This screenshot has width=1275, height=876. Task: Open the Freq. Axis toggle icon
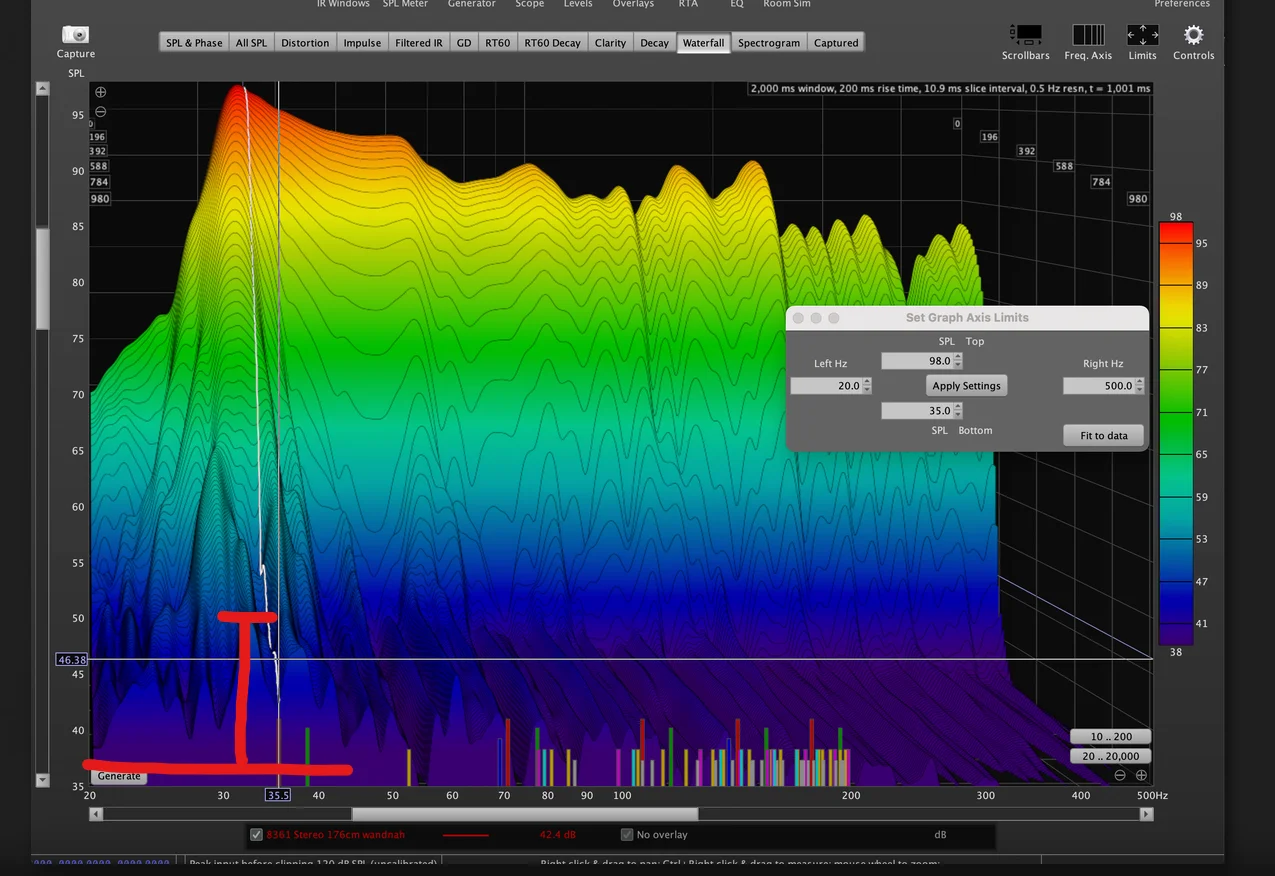tap(1088, 35)
